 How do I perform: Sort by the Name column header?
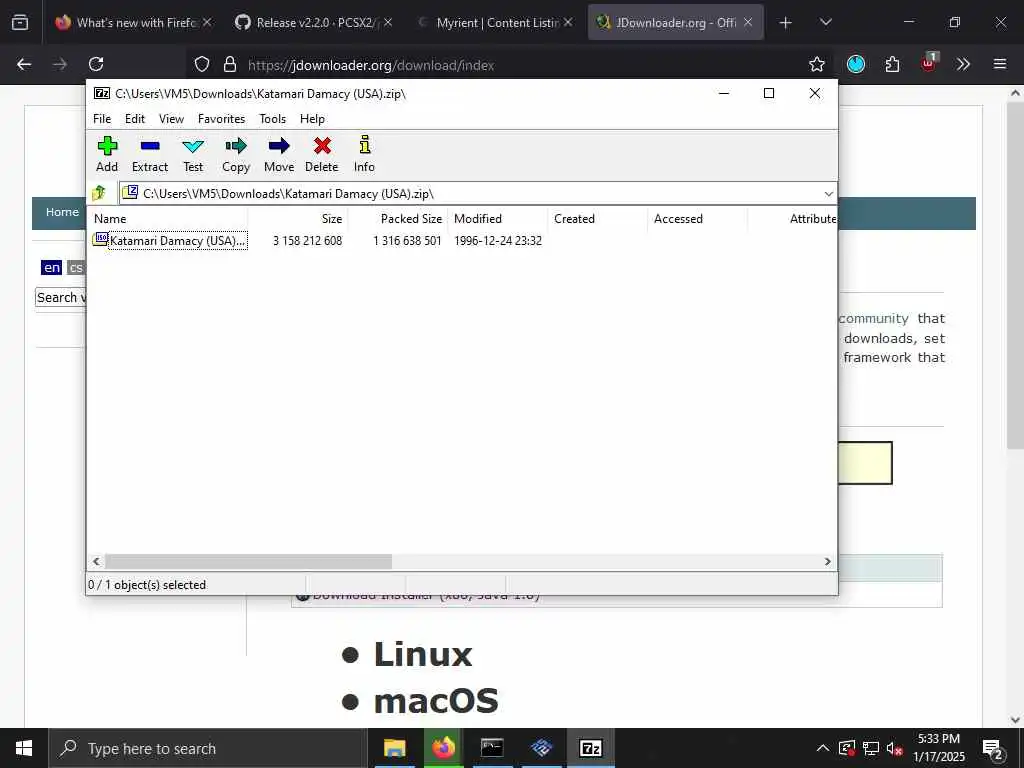click(168, 219)
